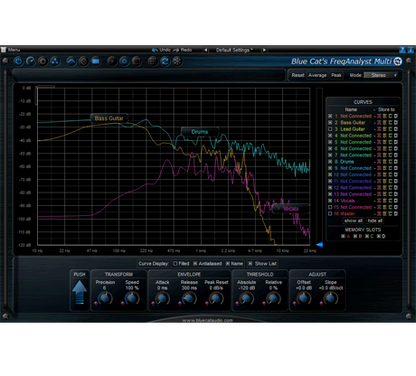Click the blue square-outline toolbar icon
416x376 pixels.
pyautogui.click(x=124, y=61)
